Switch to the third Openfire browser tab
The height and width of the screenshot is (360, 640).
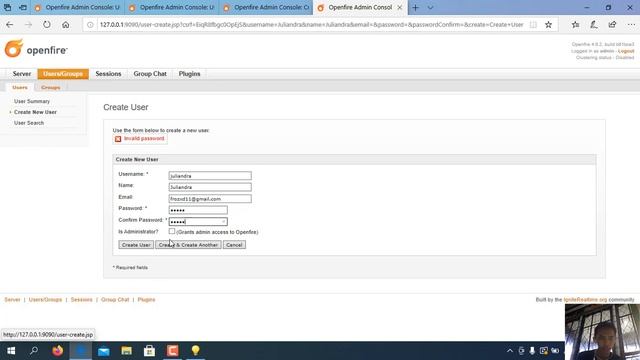(266, 7)
